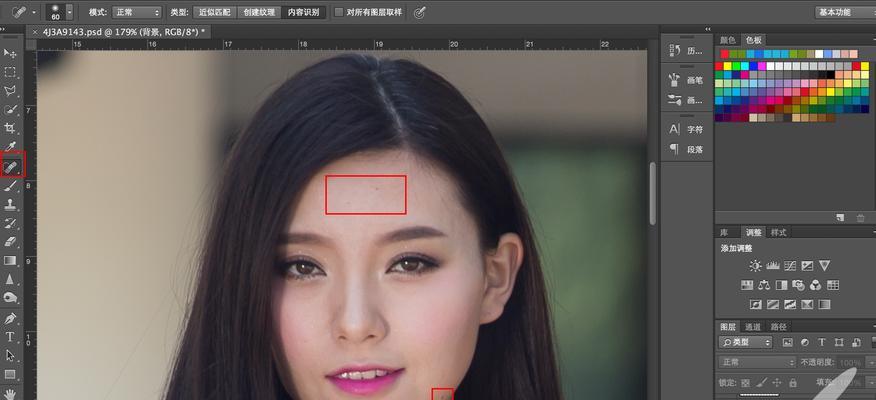Add a Black & White adjustment
876x400 pixels.
[782, 285]
